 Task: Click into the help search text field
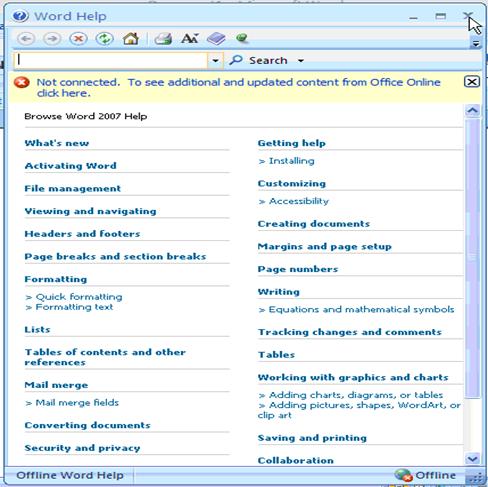pos(111,61)
